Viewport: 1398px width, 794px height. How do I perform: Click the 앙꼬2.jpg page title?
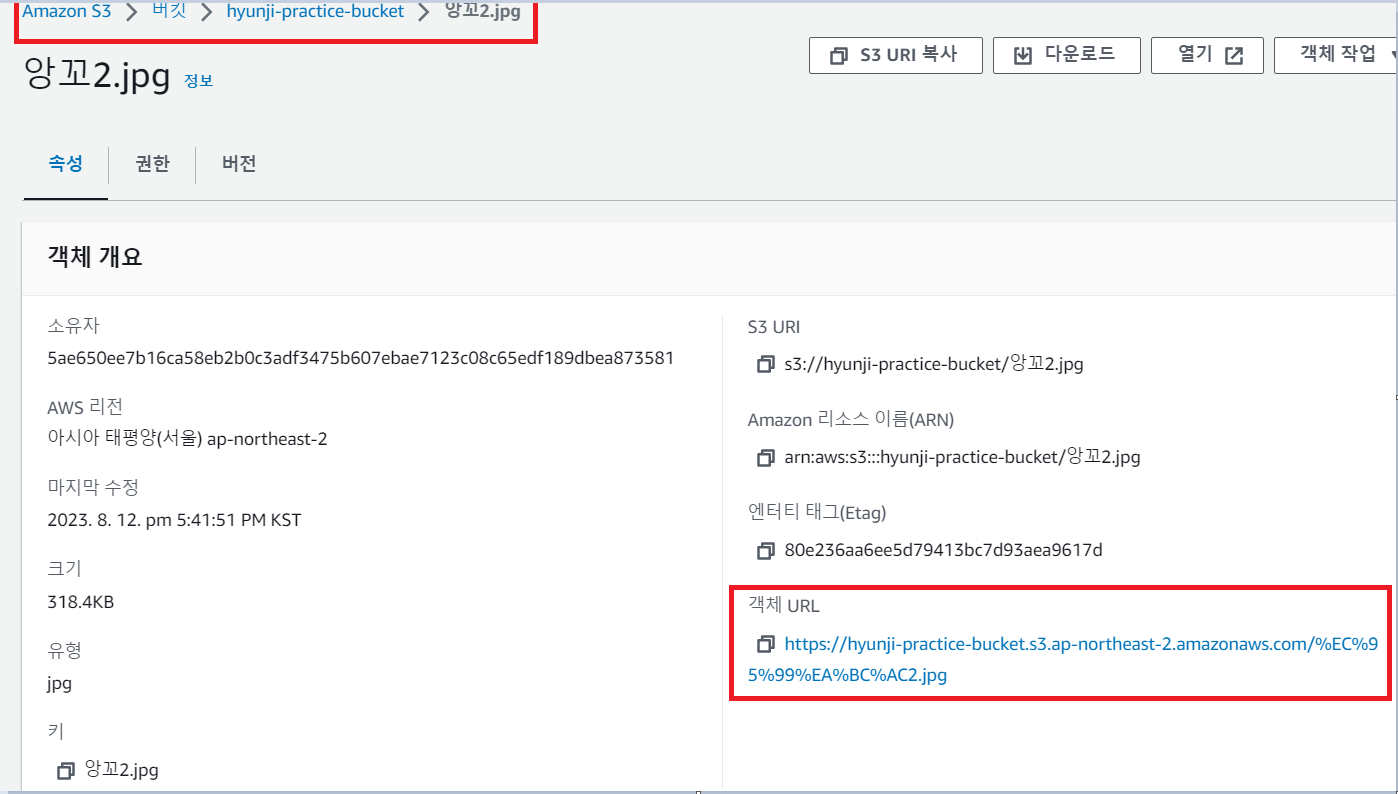click(97, 76)
